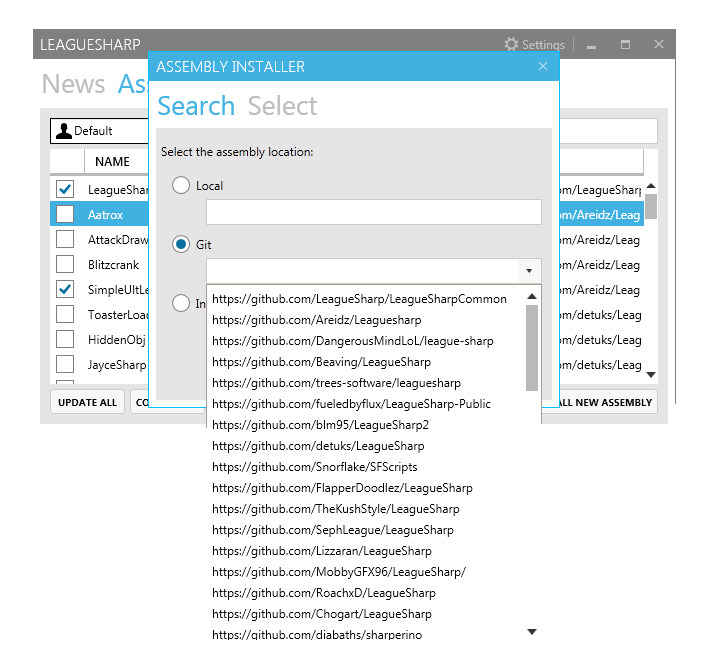
Task: Choose Areidz/Leaguesharp repository URL
Action: click(316, 320)
